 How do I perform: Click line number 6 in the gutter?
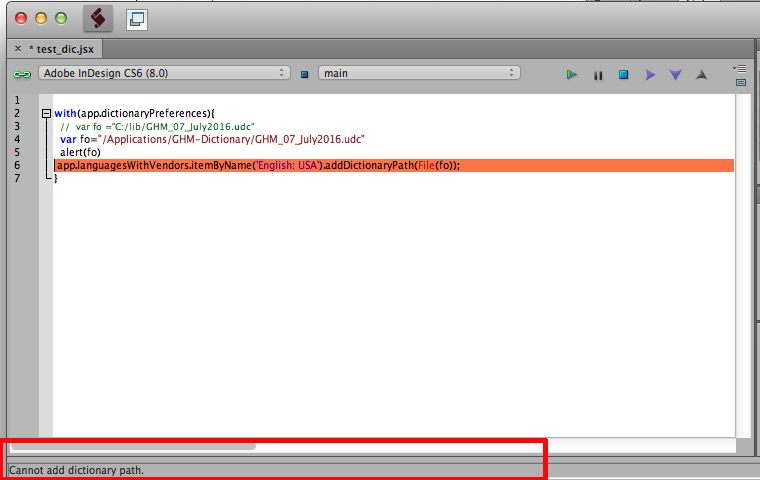17,165
